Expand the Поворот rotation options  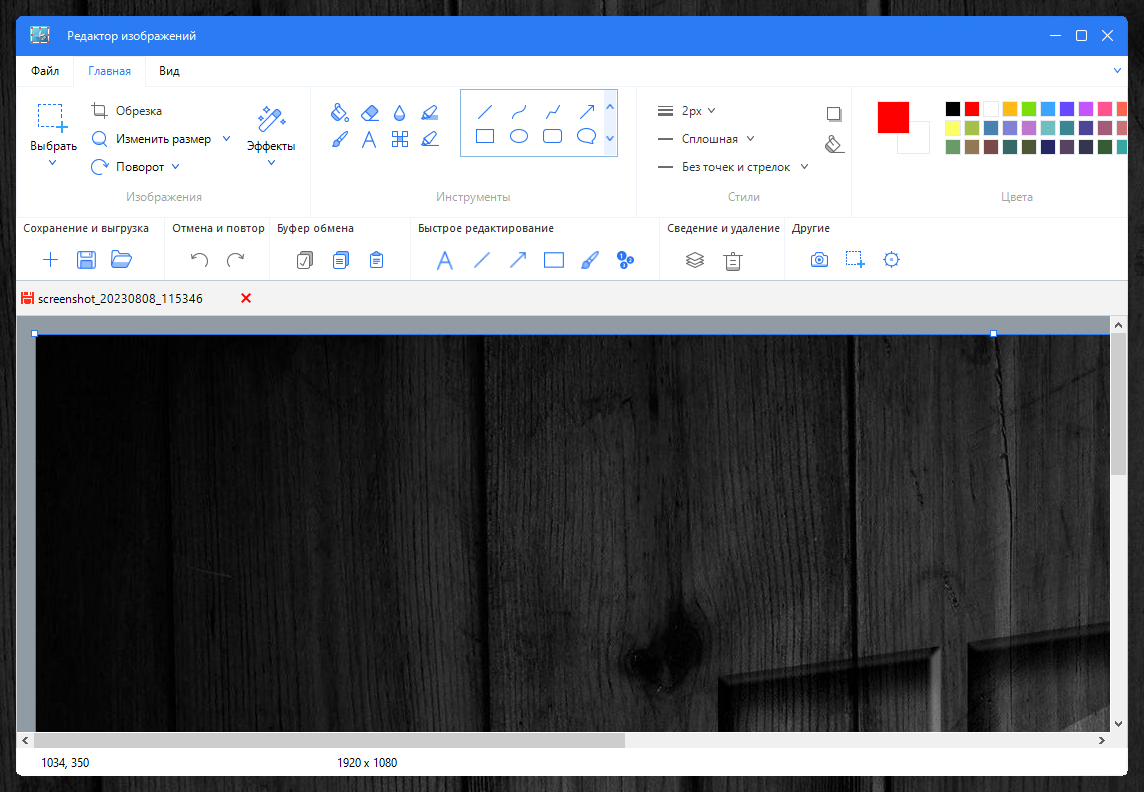pyautogui.click(x=175, y=167)
